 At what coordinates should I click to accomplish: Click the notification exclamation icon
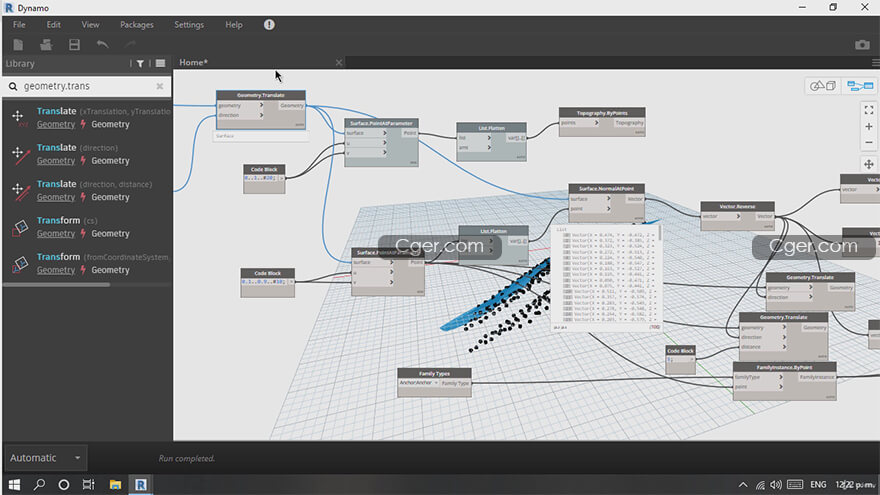pyautogui.click(x=269, y=24)
